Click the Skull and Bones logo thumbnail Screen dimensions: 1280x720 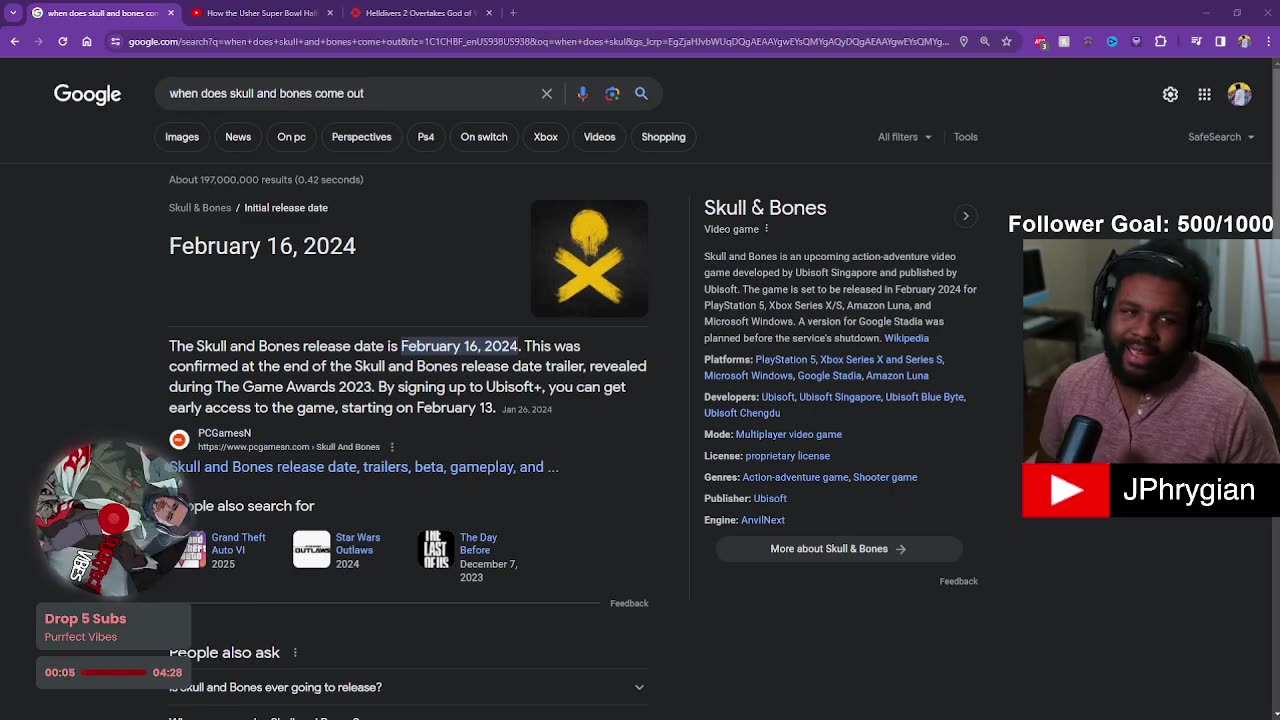click(589, 259)
